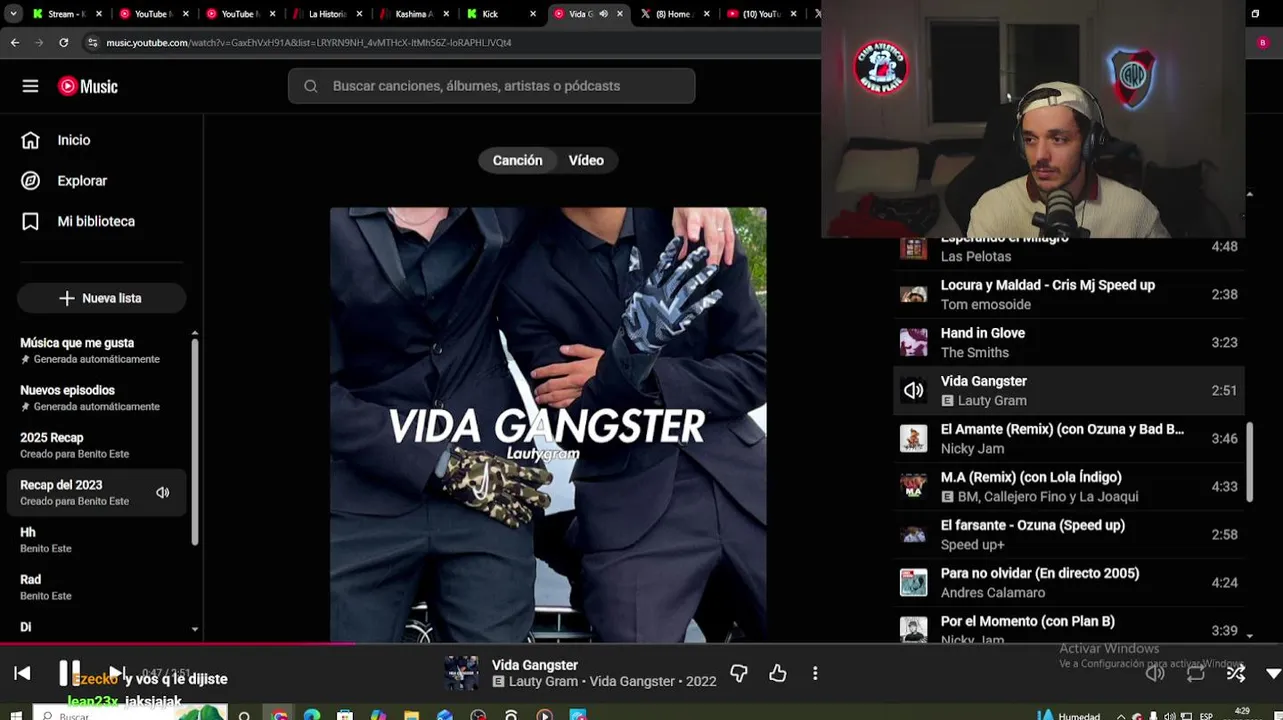Click the volume speaker icon in player bar

tap(1155, 673)
